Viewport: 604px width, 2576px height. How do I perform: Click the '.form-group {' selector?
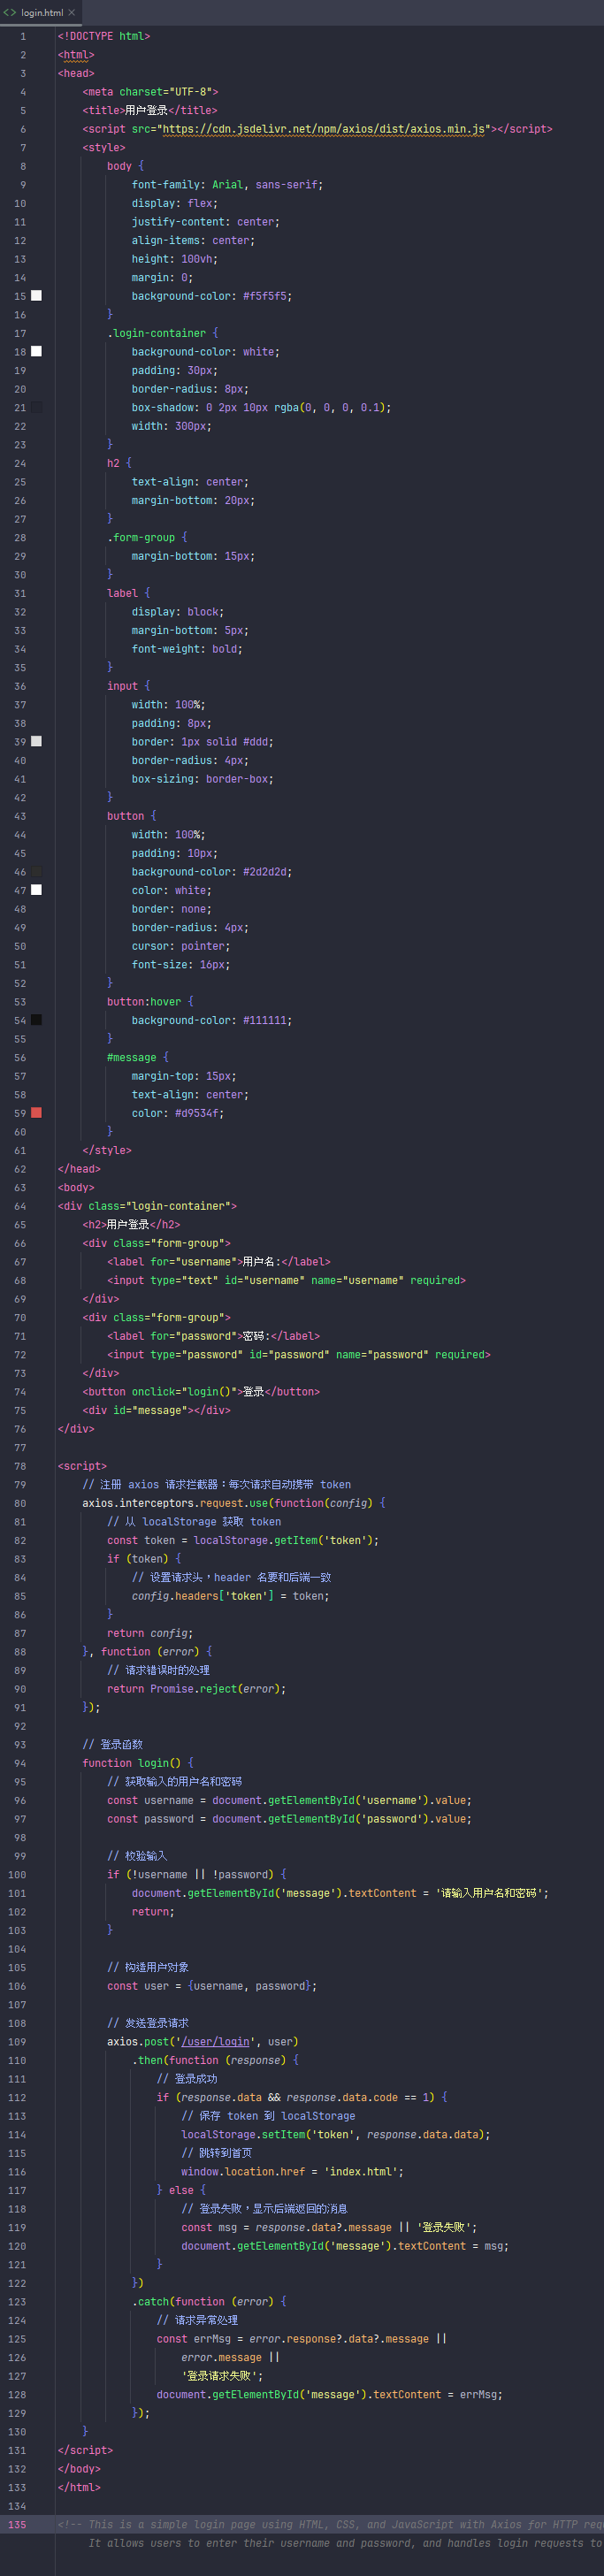[147, 537]
